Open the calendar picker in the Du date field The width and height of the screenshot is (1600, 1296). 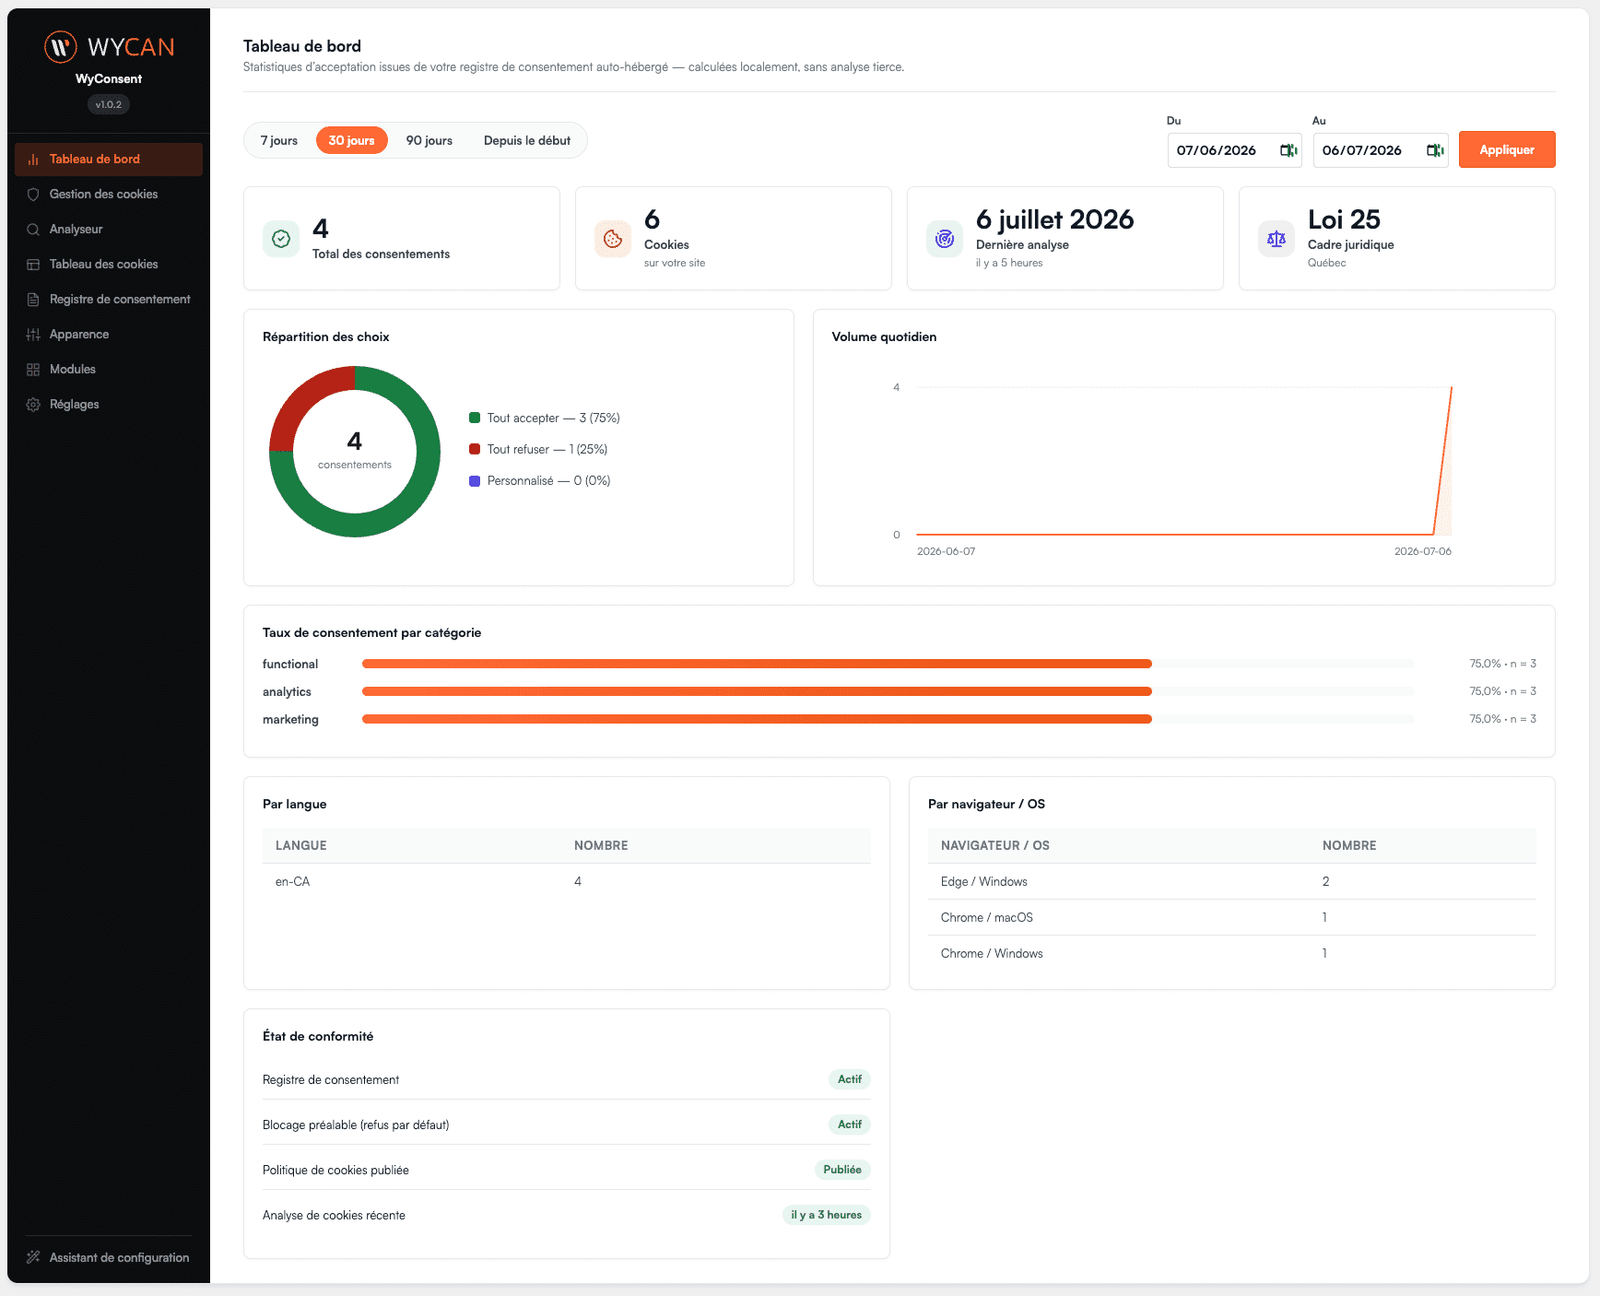click(x=1288, y=150)
